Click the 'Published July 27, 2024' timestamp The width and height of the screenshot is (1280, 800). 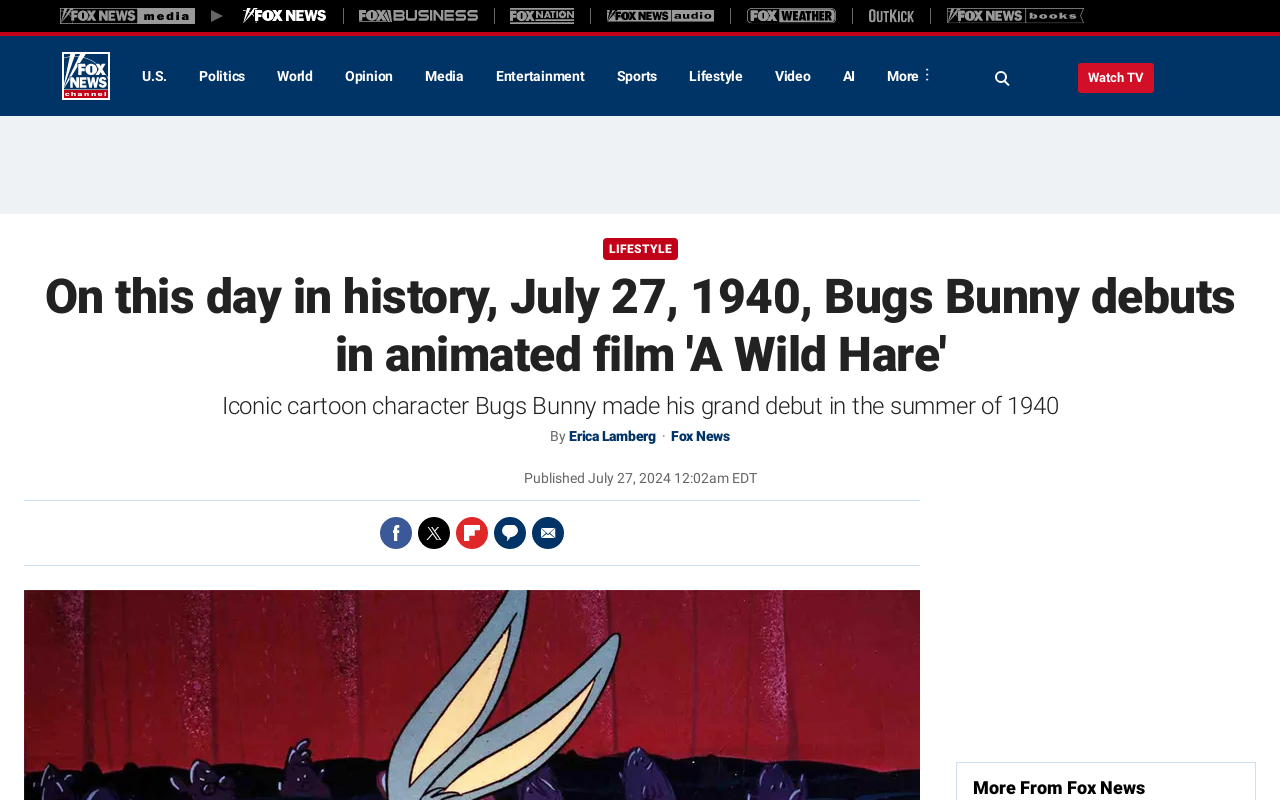640,478
